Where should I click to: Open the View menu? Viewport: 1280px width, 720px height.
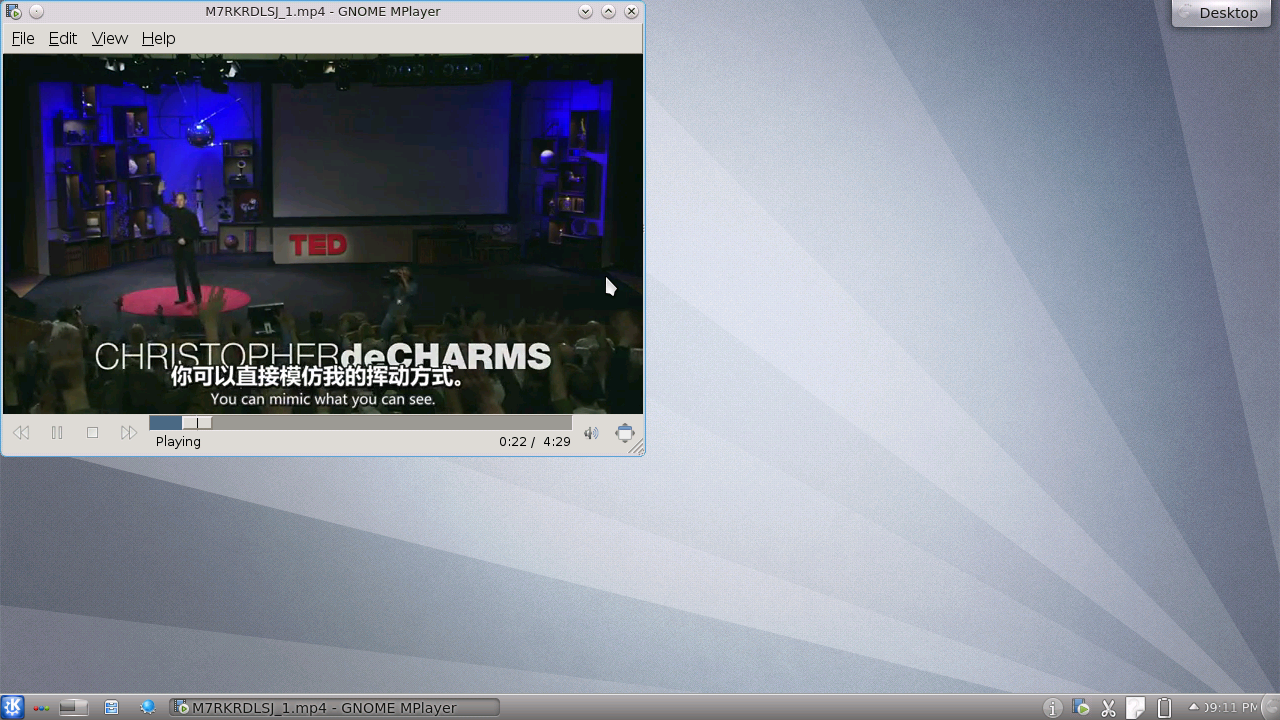tap(110, 38)
